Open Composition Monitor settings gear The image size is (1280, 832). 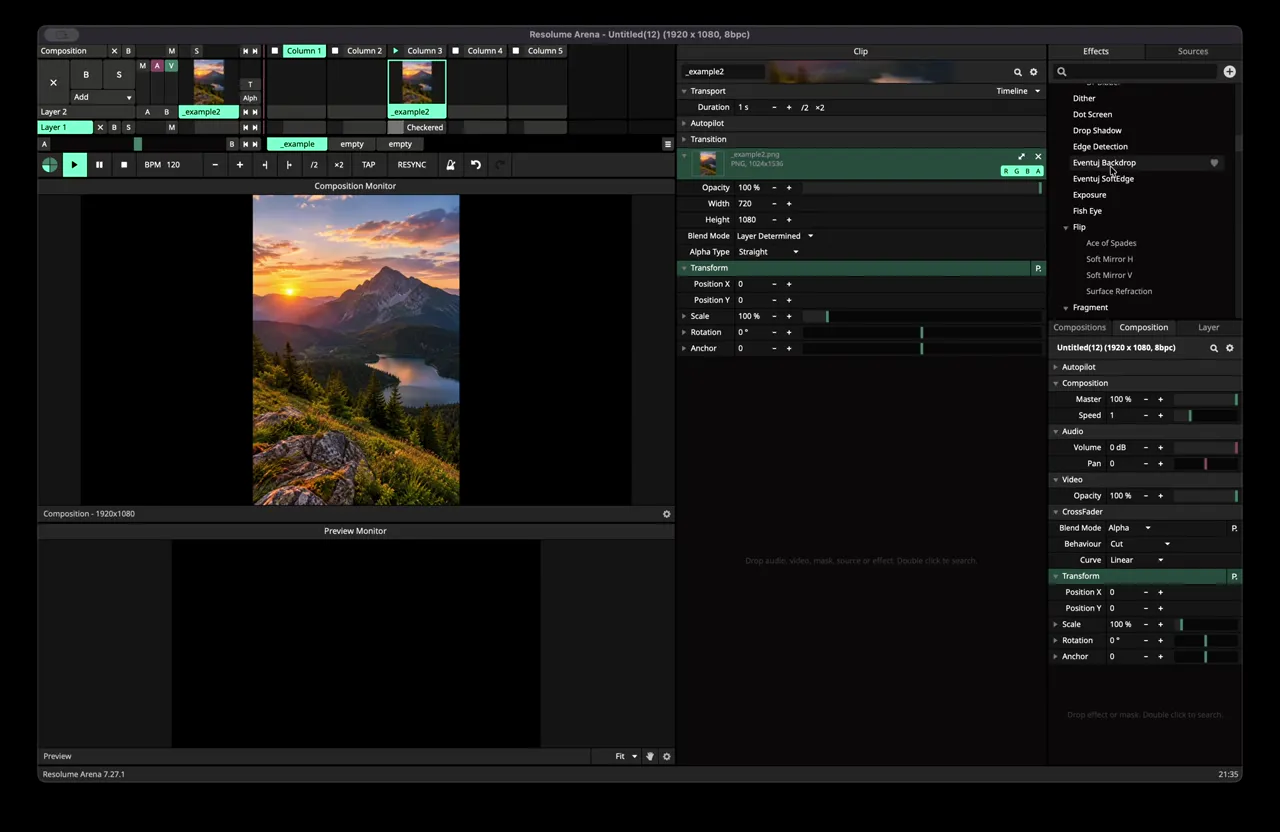pyautogui.click(x=667, y=514)
